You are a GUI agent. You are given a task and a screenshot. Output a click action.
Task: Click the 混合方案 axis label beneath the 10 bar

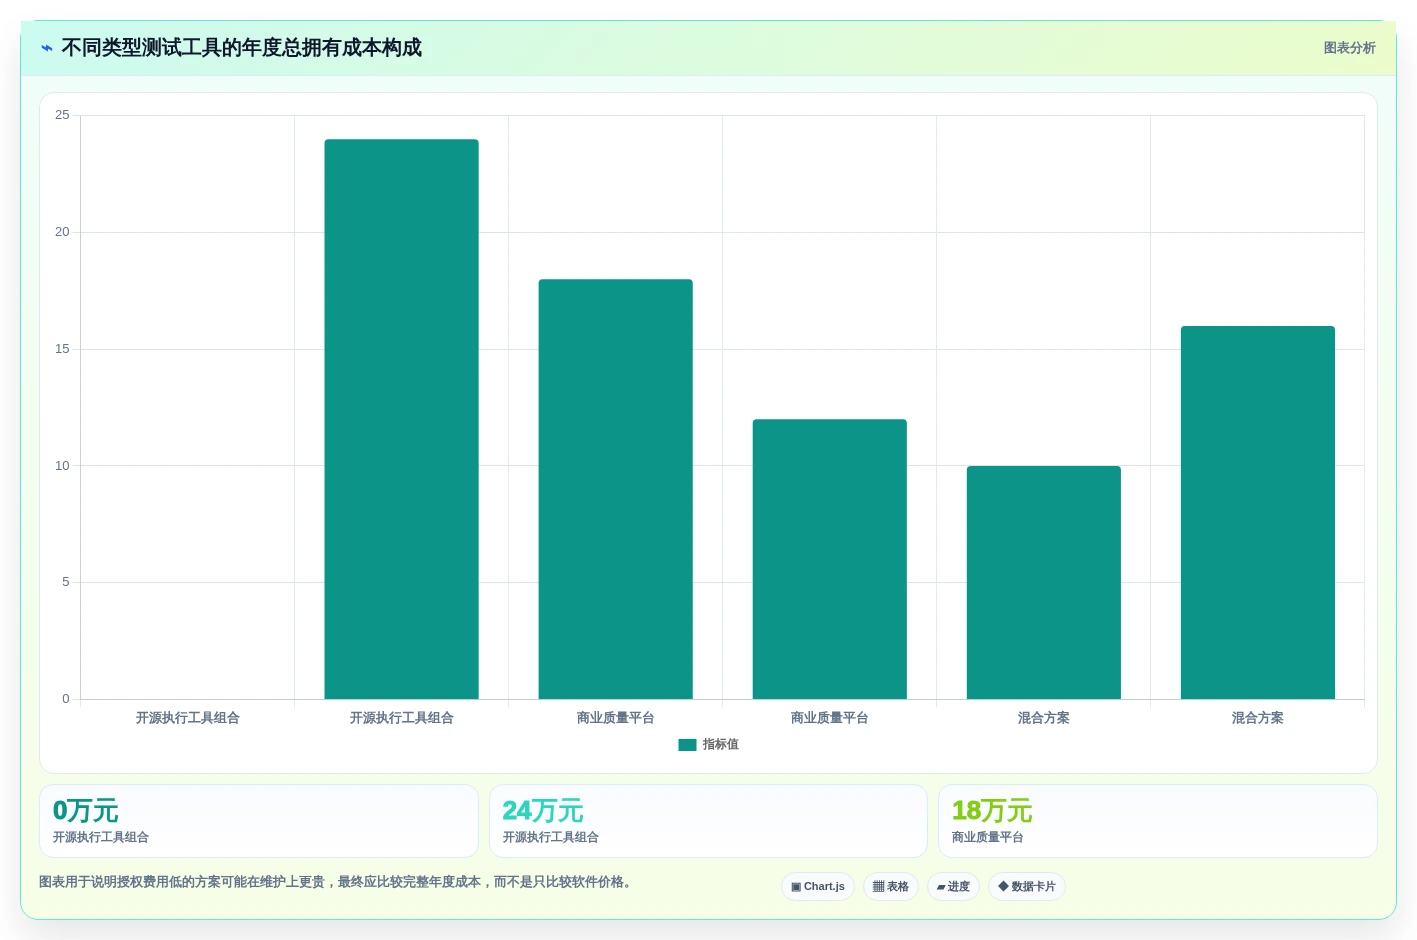pyautogui.click(x=1044, y=718)
